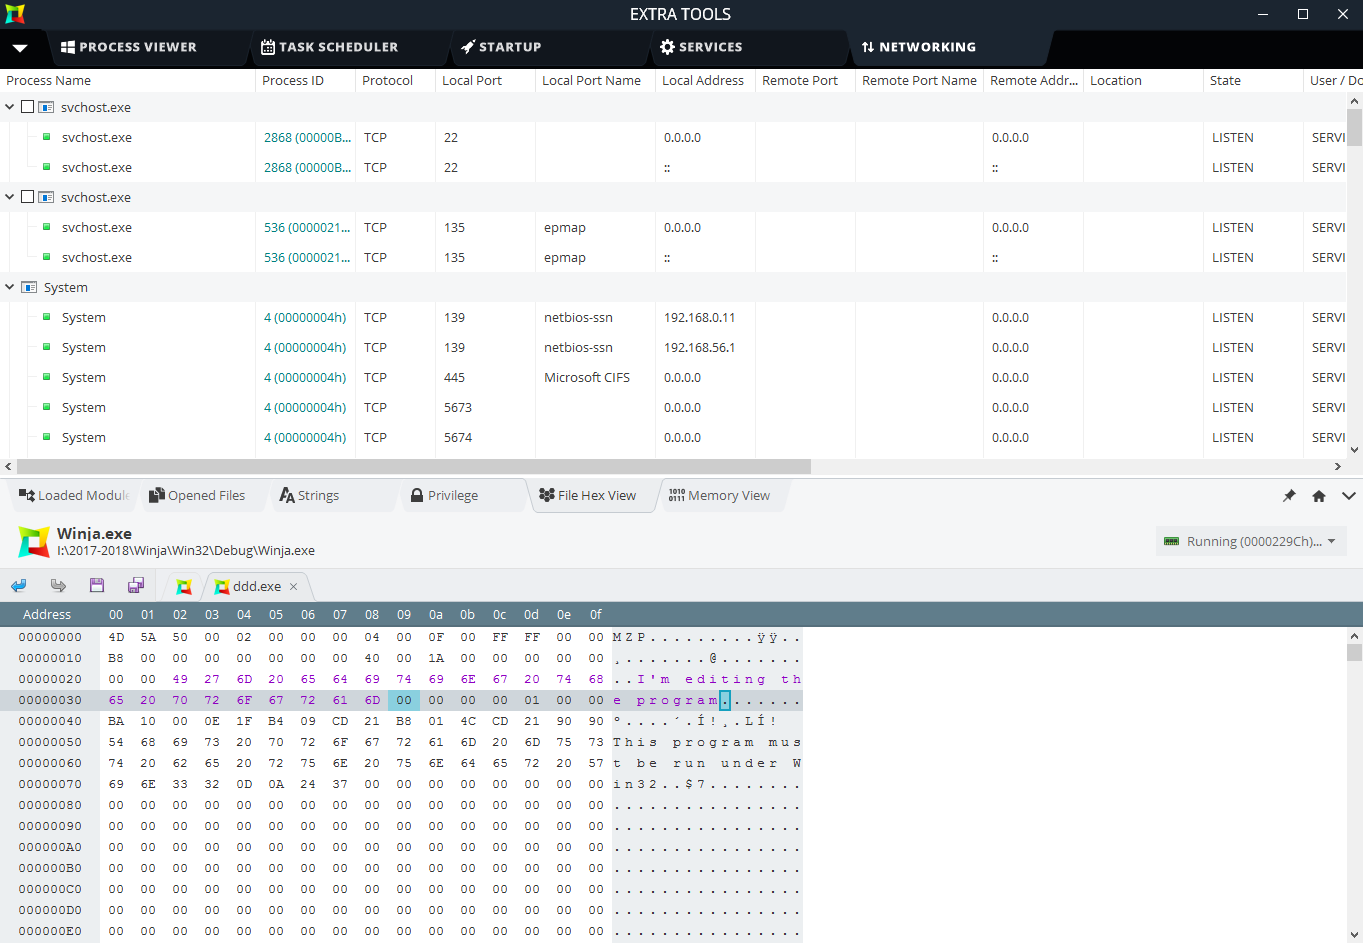Sort by the Local Port column header

pos(472,81)
